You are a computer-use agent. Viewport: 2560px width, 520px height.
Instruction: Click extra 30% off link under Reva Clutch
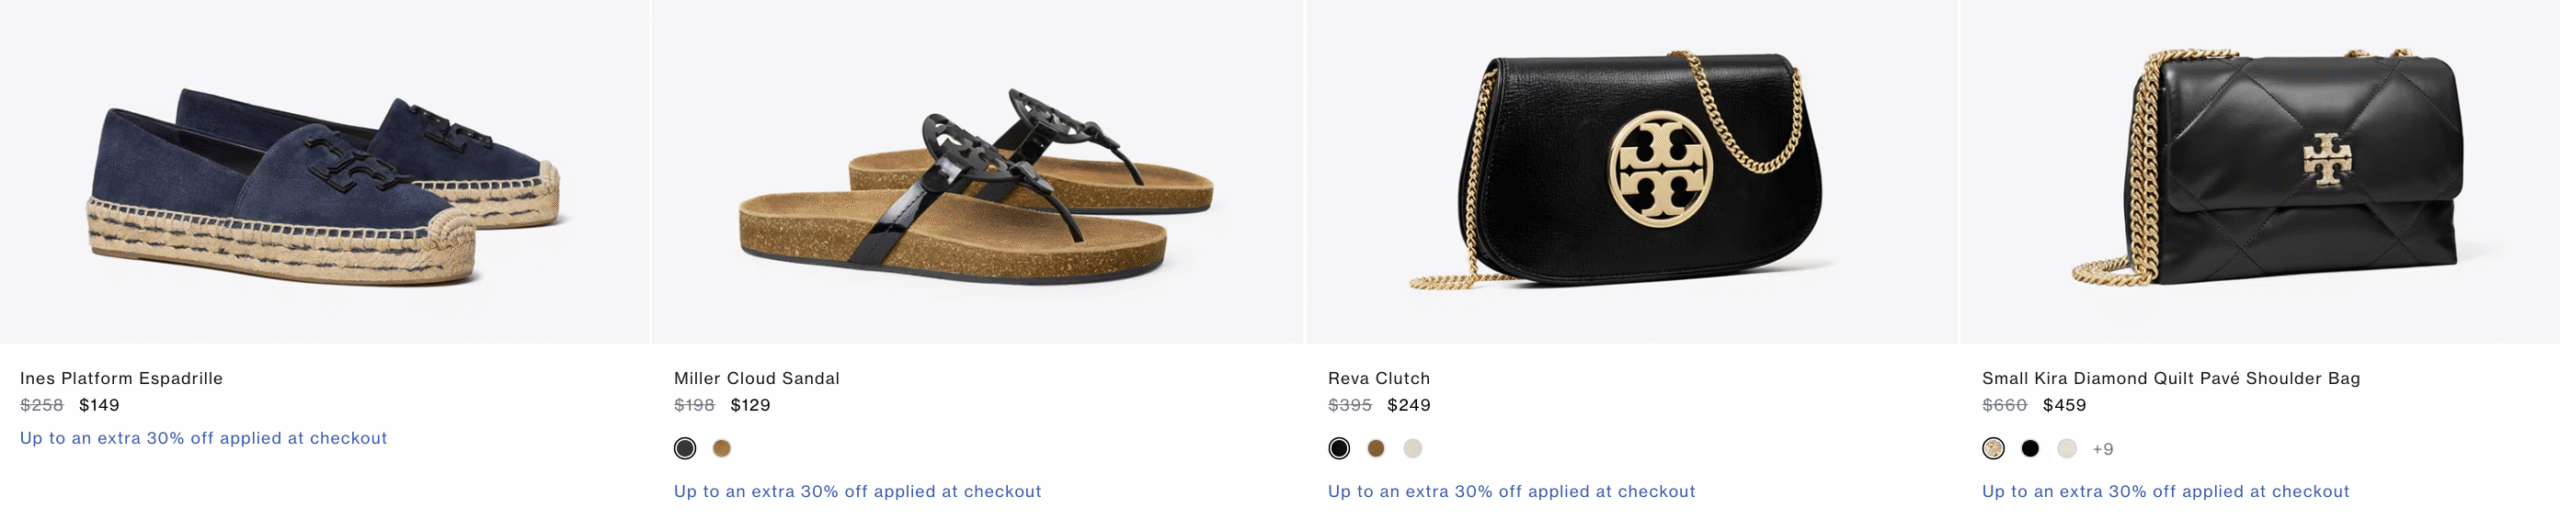(1511, 491)
